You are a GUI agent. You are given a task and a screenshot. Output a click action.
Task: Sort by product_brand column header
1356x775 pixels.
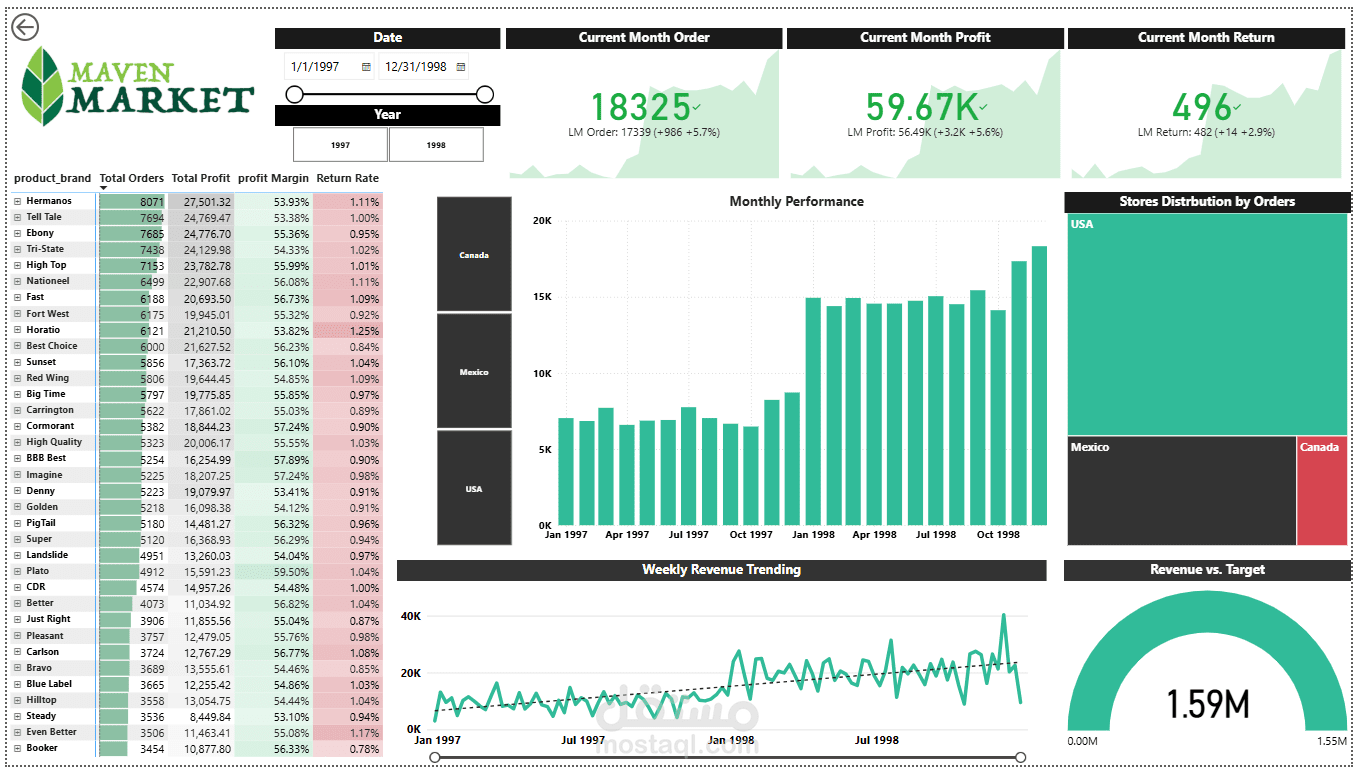52,178
